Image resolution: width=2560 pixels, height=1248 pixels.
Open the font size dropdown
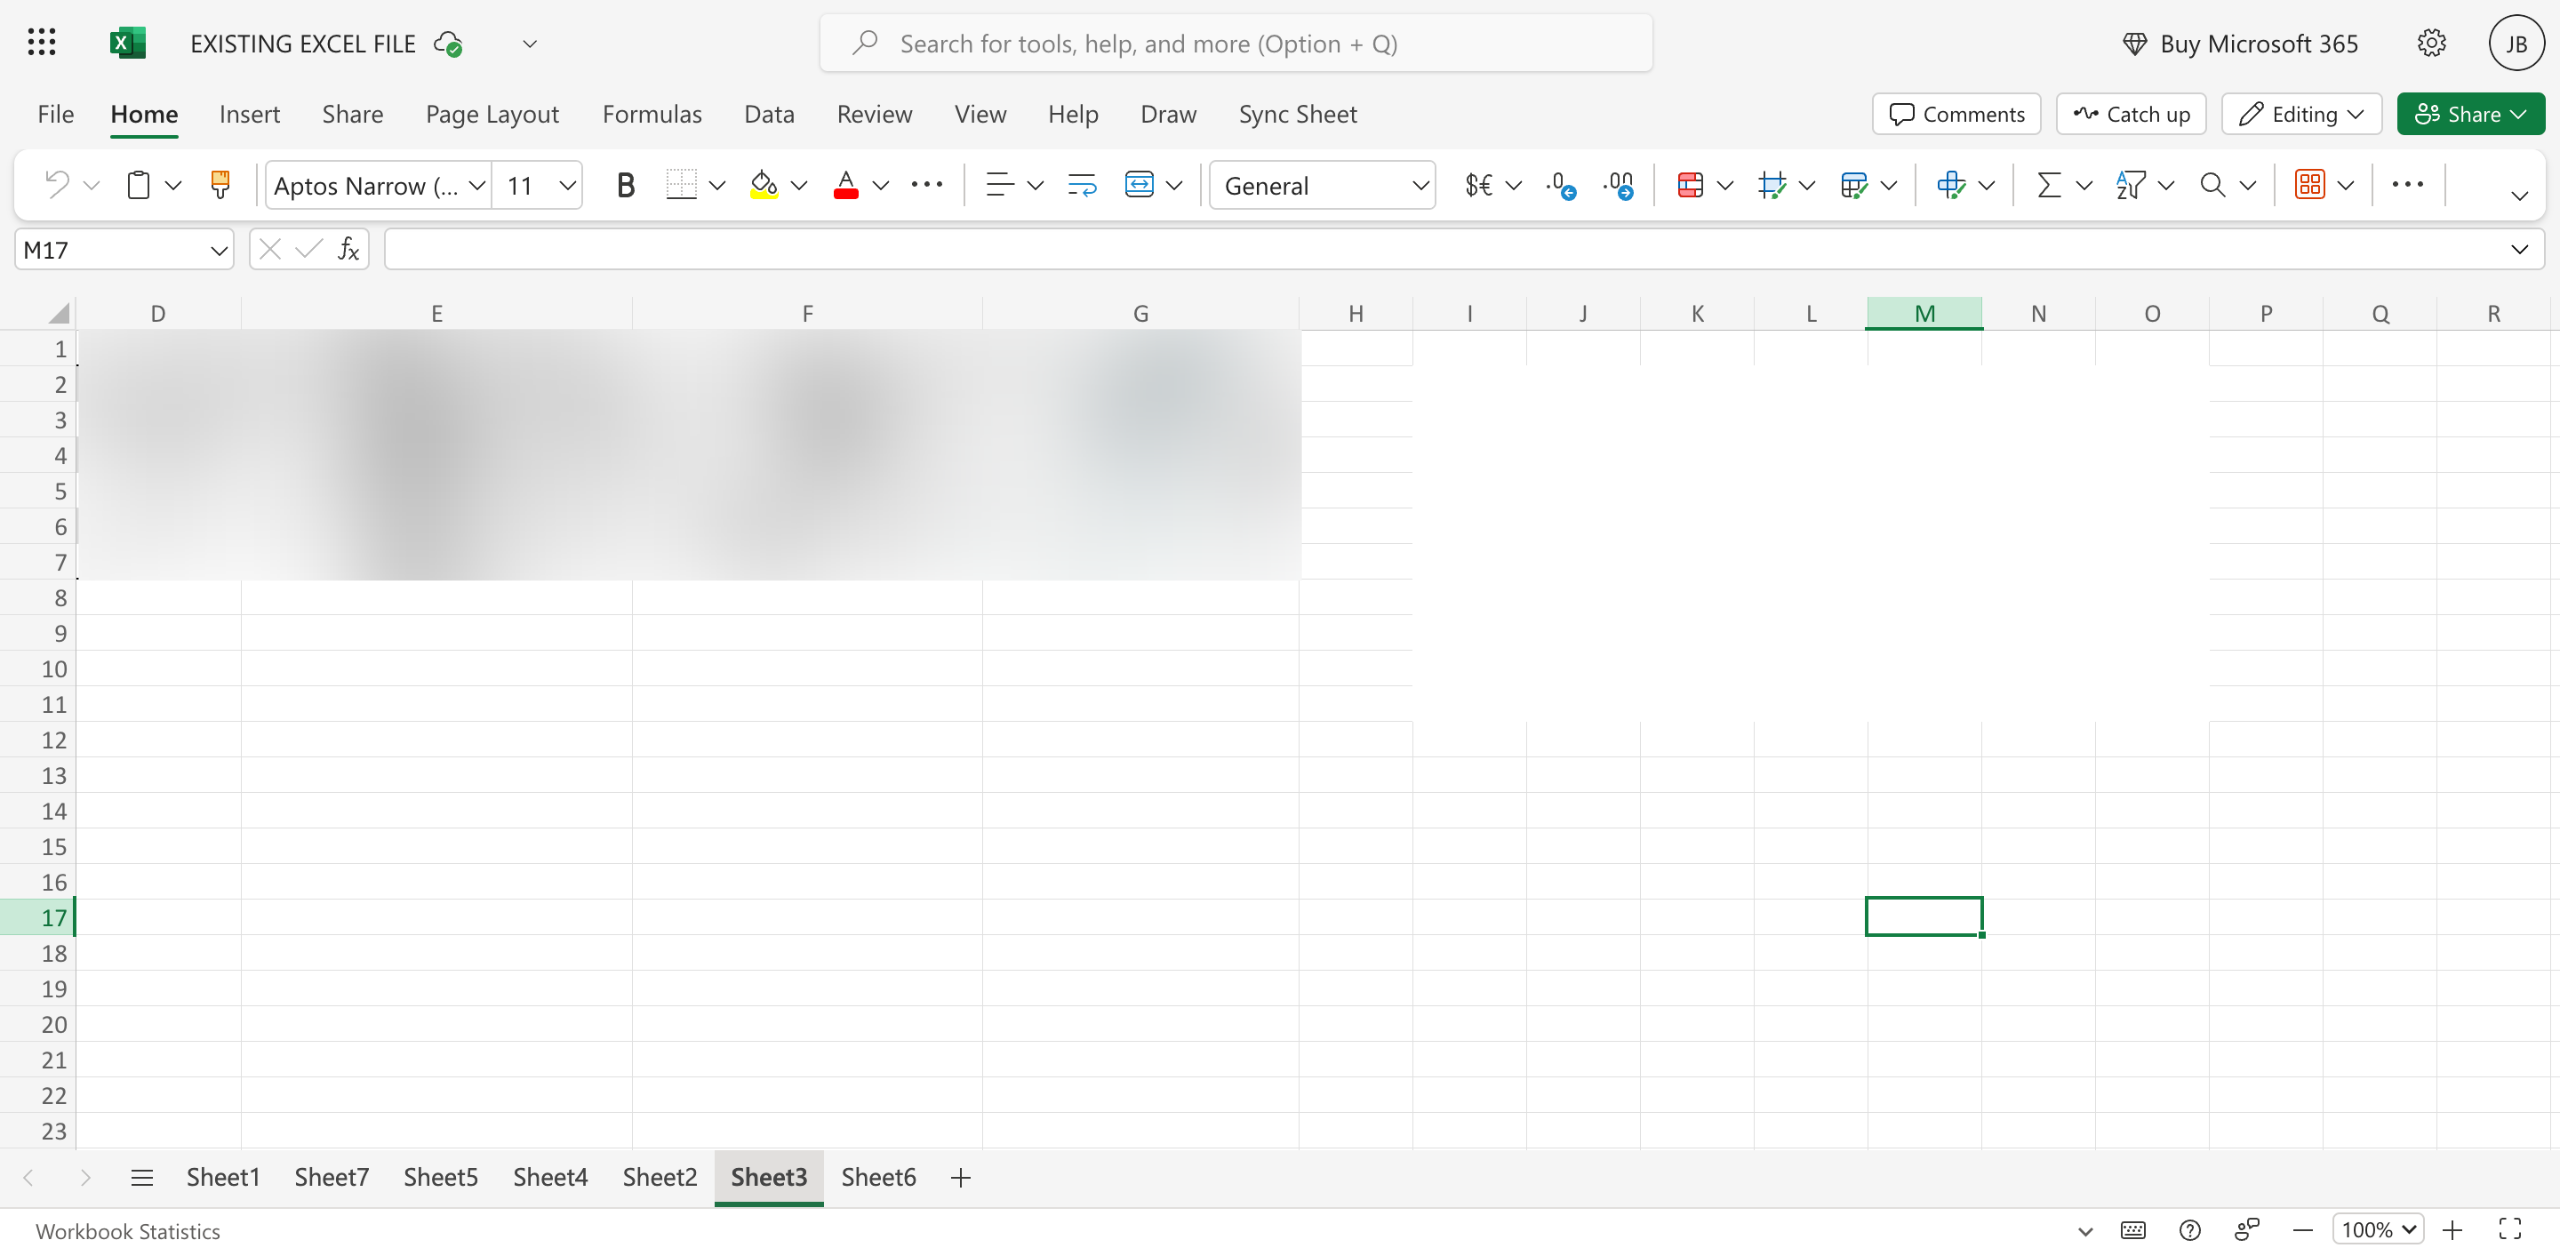[x=567, y=185]
